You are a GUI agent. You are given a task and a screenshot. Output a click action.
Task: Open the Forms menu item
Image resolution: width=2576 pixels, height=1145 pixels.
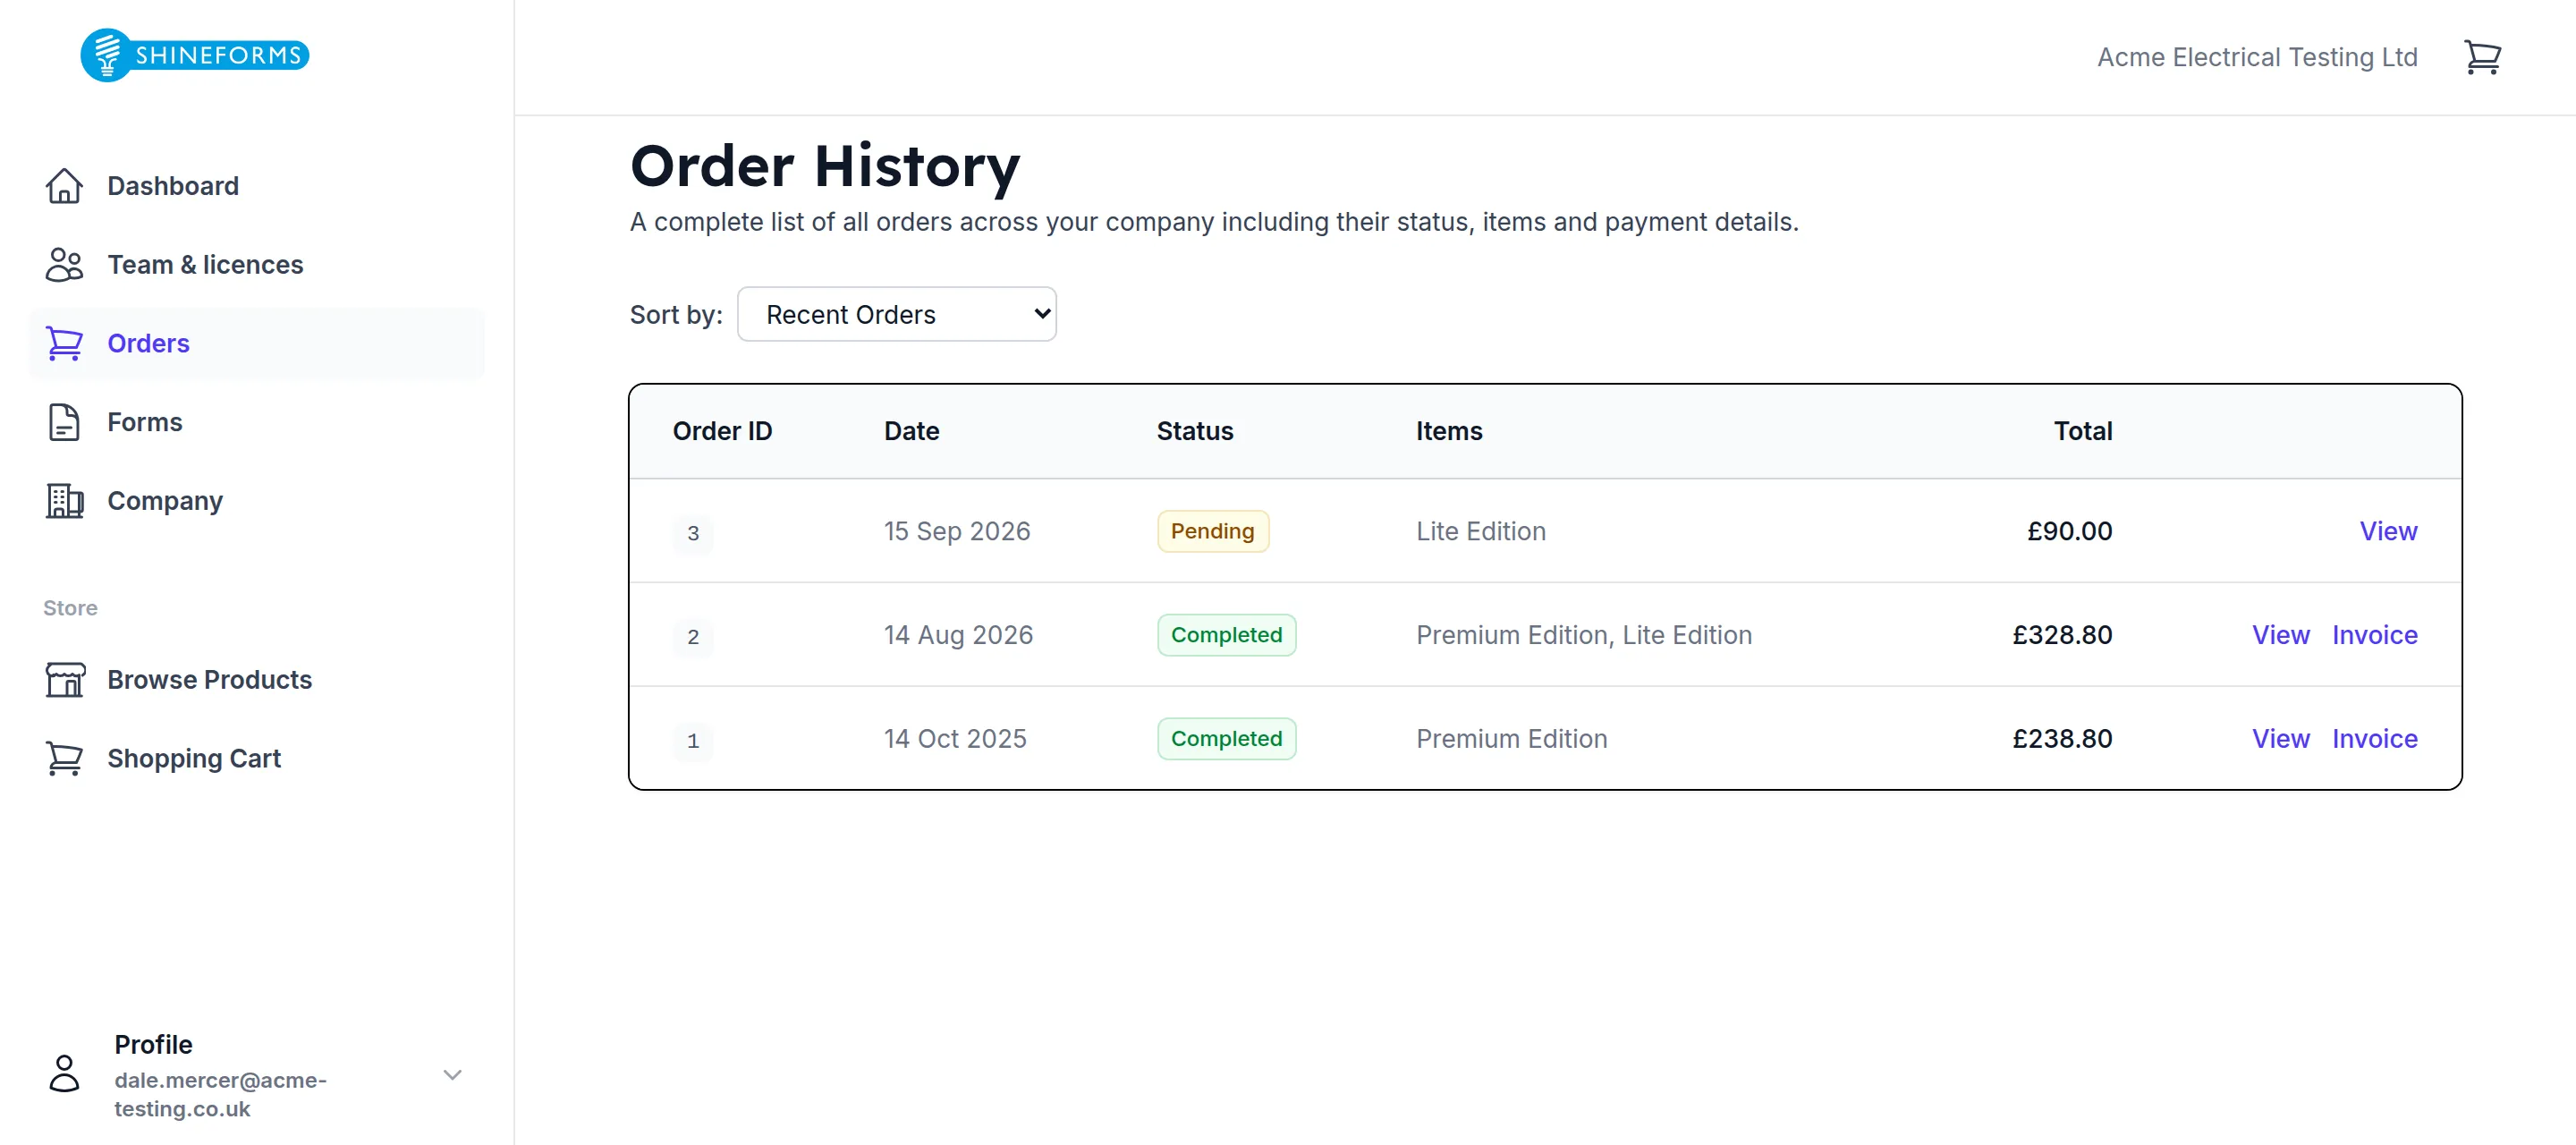(x=256, y=422)
